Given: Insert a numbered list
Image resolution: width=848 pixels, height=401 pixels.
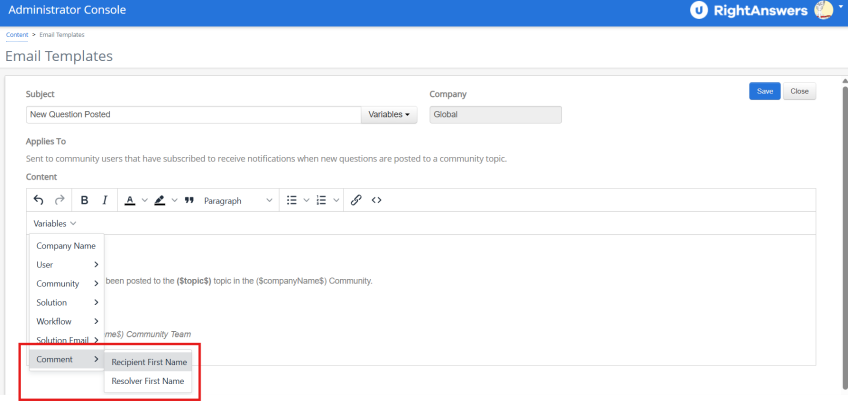Looking at the screenshot, I should tap(321, 200).
